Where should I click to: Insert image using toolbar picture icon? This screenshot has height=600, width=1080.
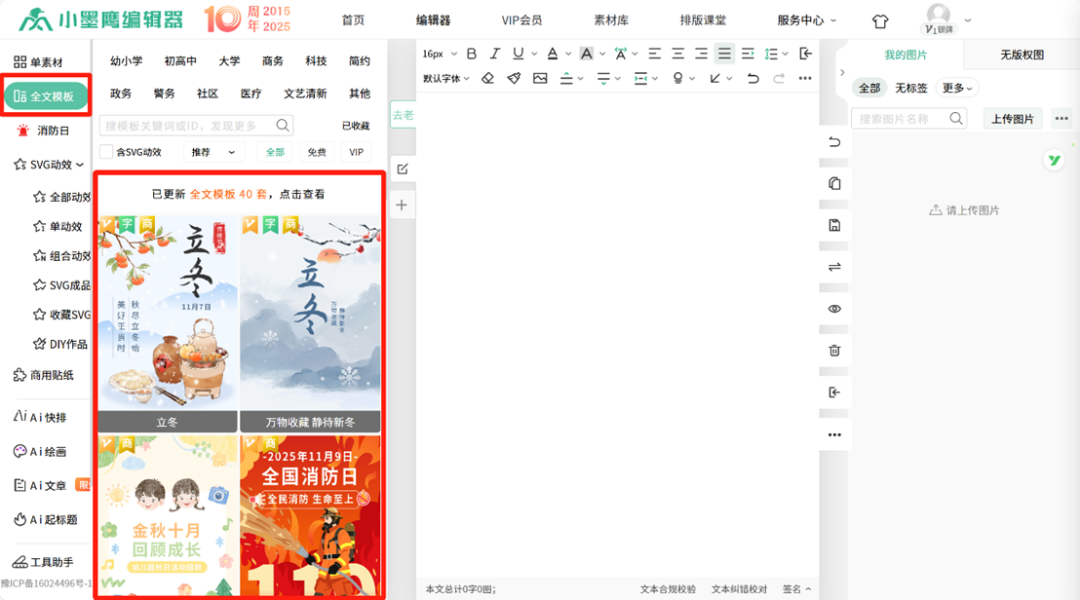(540, 78)
